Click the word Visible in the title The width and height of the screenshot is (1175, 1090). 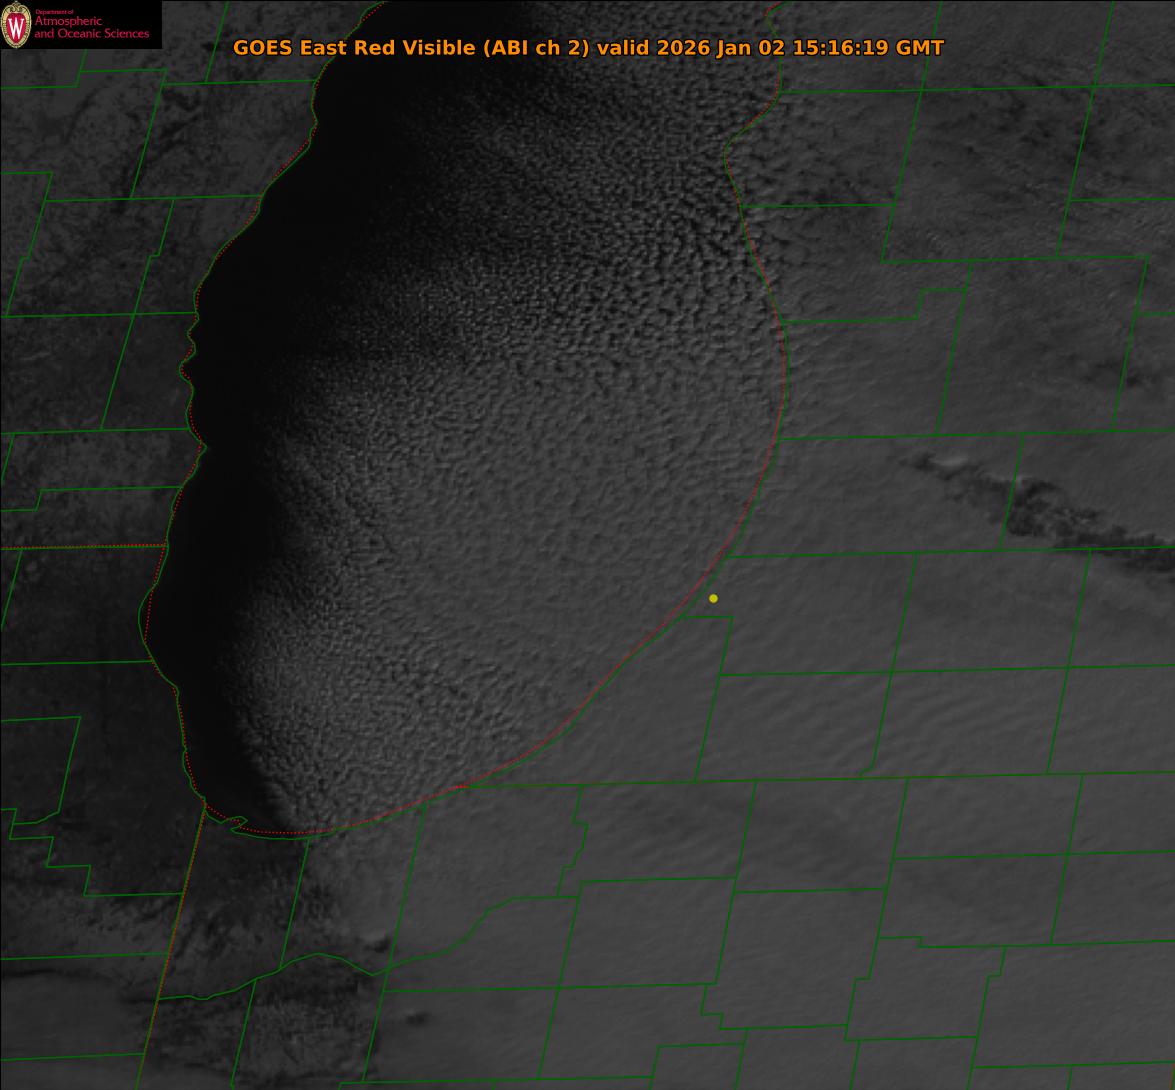[436, 48]
